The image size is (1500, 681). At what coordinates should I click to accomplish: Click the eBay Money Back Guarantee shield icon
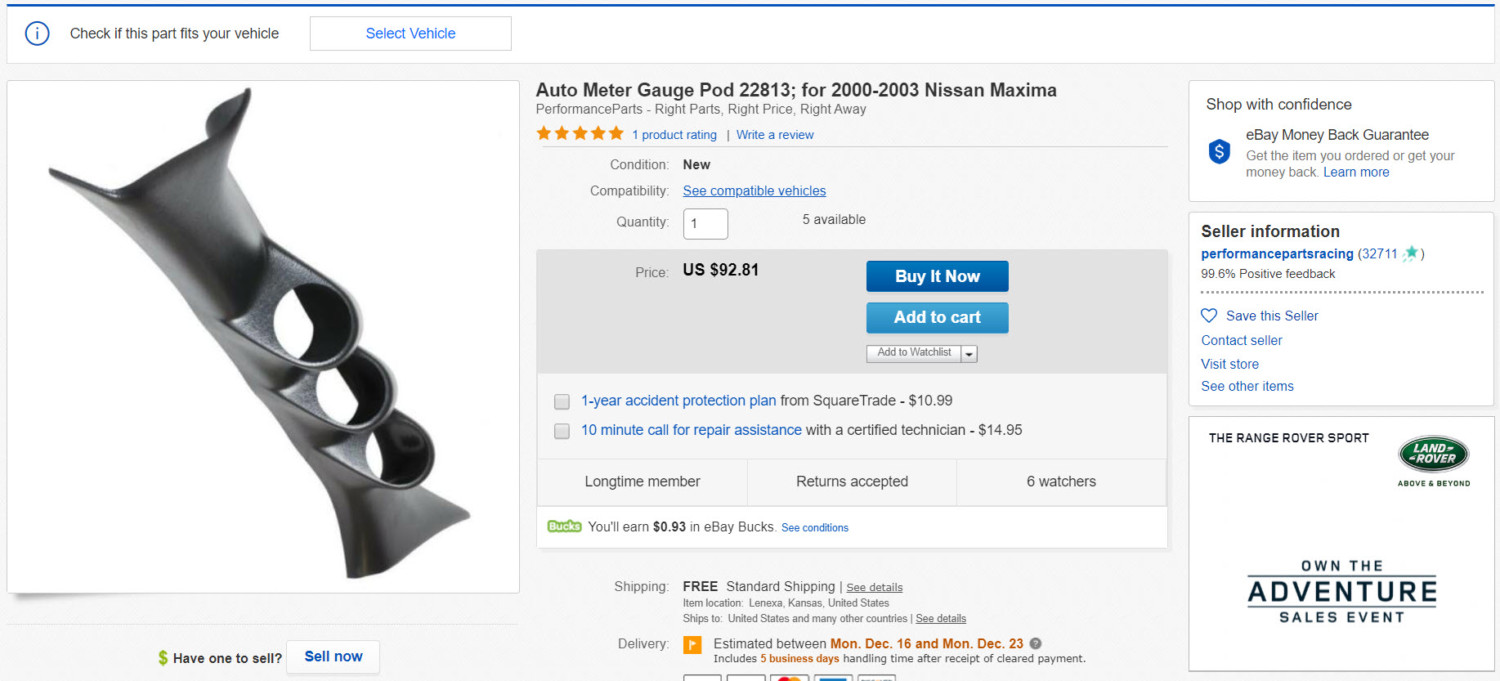[1219, 152]
